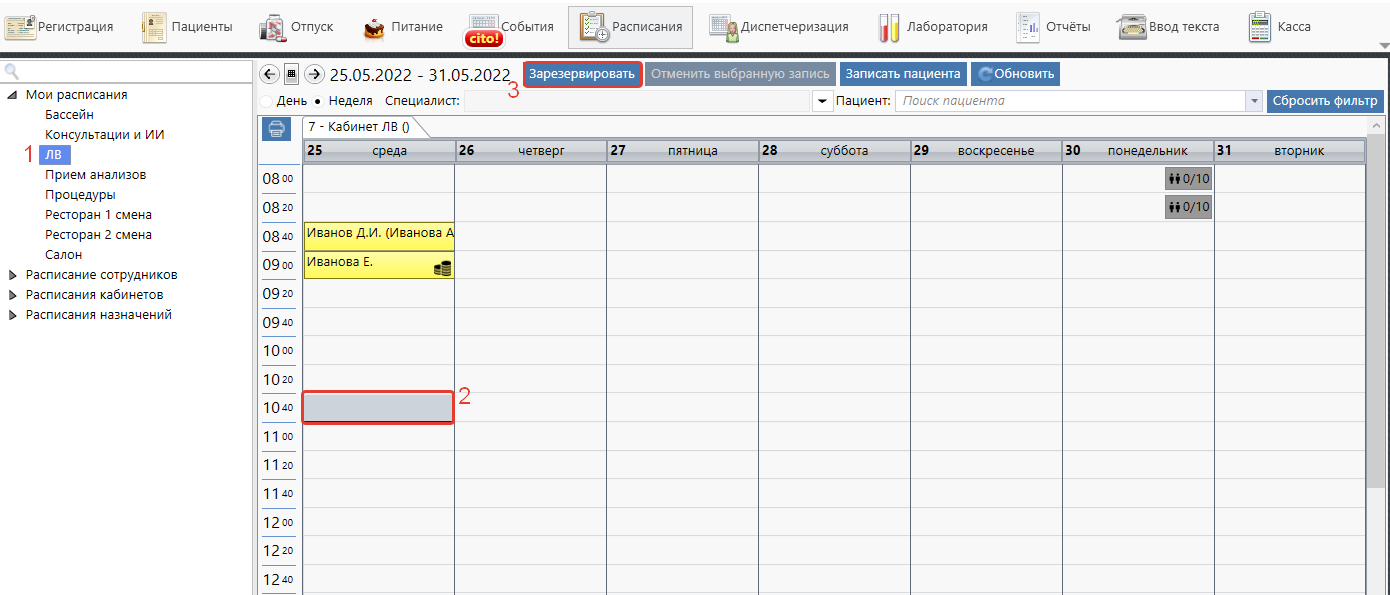
Task: Open the Регистрация module
Action: point(61,27)
